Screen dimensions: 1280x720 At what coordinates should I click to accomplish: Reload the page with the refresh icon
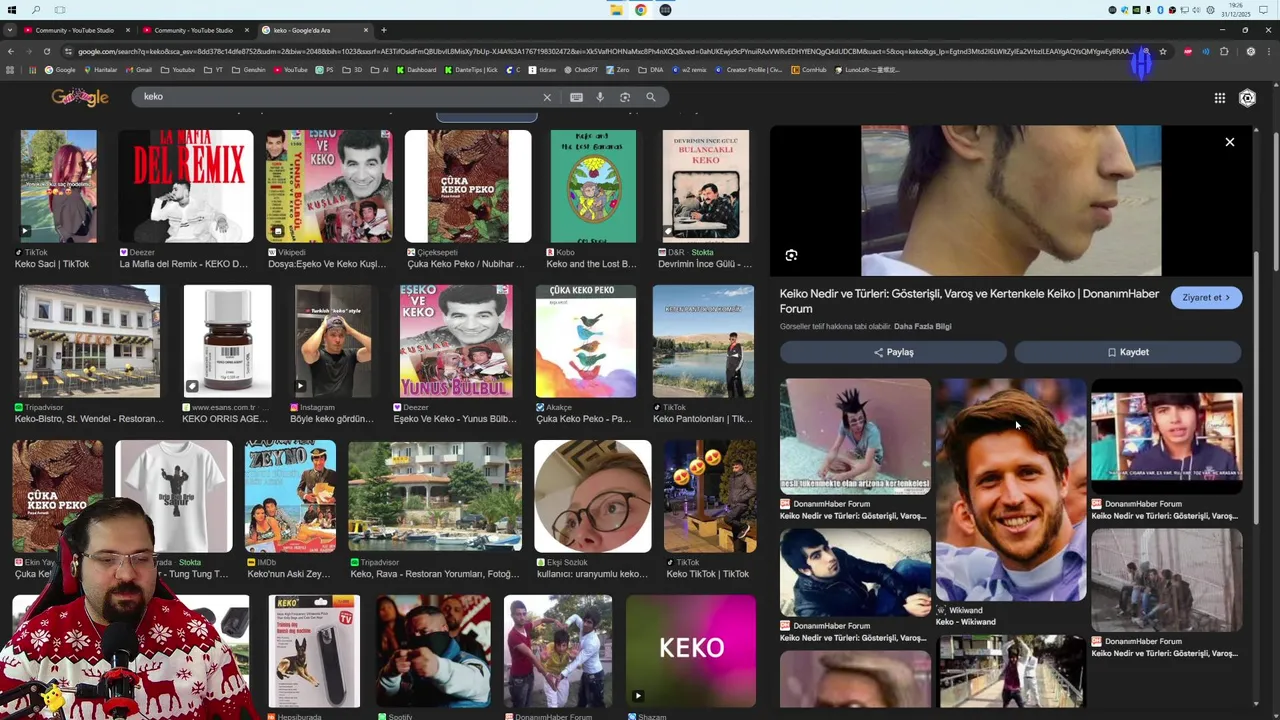point(48,51)
